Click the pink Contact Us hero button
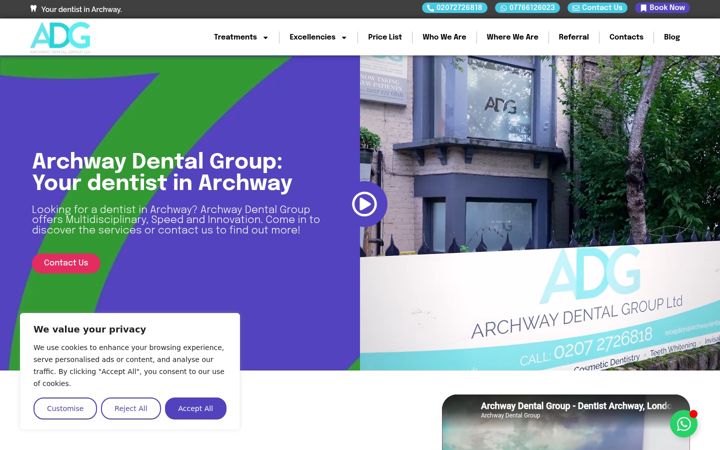The image size is (720, 450). coord(66,263)
